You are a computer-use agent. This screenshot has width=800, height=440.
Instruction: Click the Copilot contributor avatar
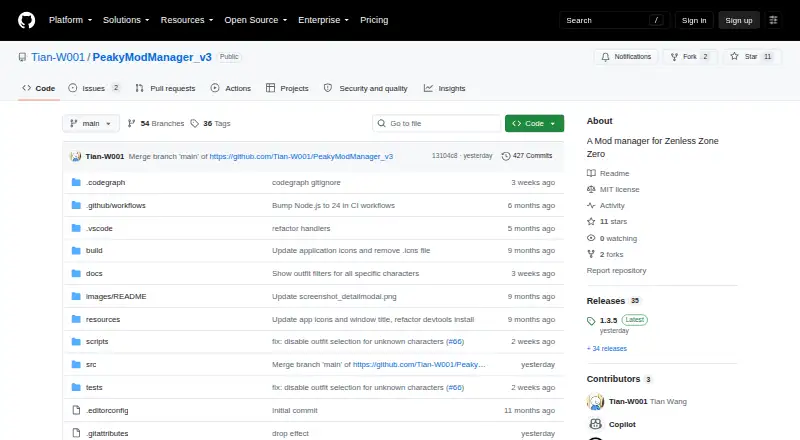coord(595,424)
